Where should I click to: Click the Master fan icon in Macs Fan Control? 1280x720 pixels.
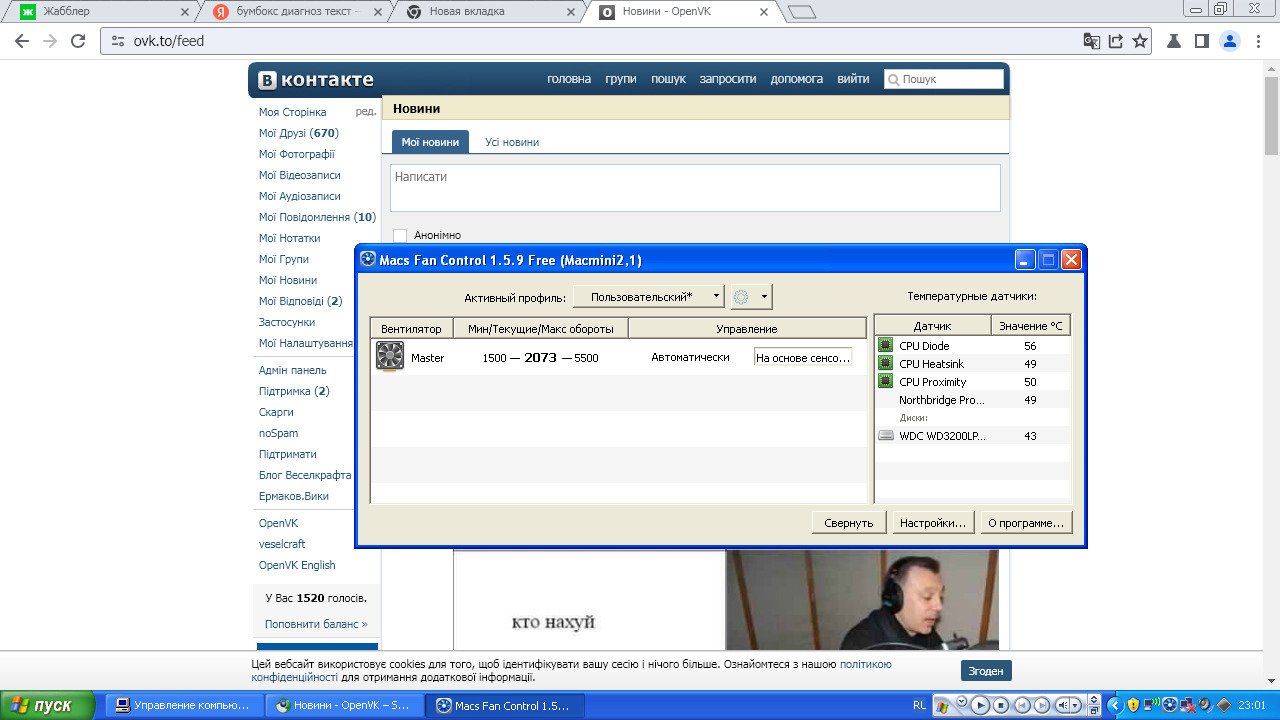[x=390, y=356]
